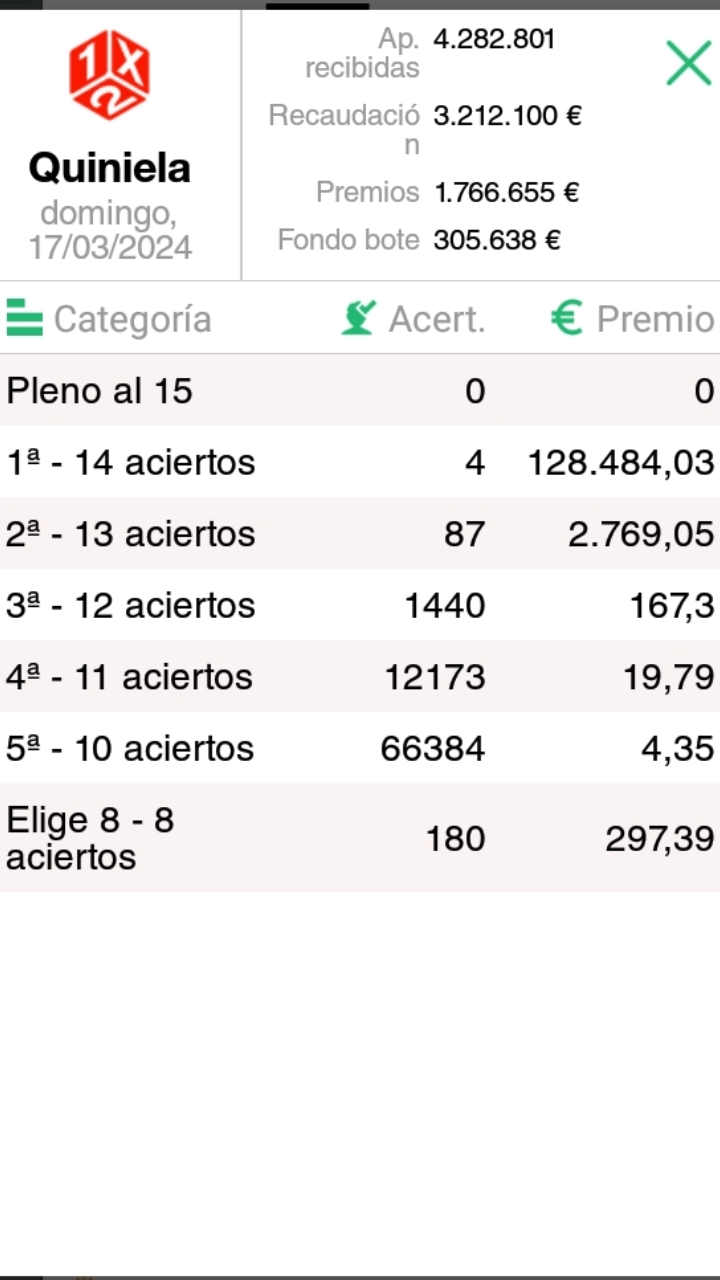Click the Fondo bote amount 305.638 €
The width and height of the screenshot is (720, 1280).
click(x=496, y=240)
